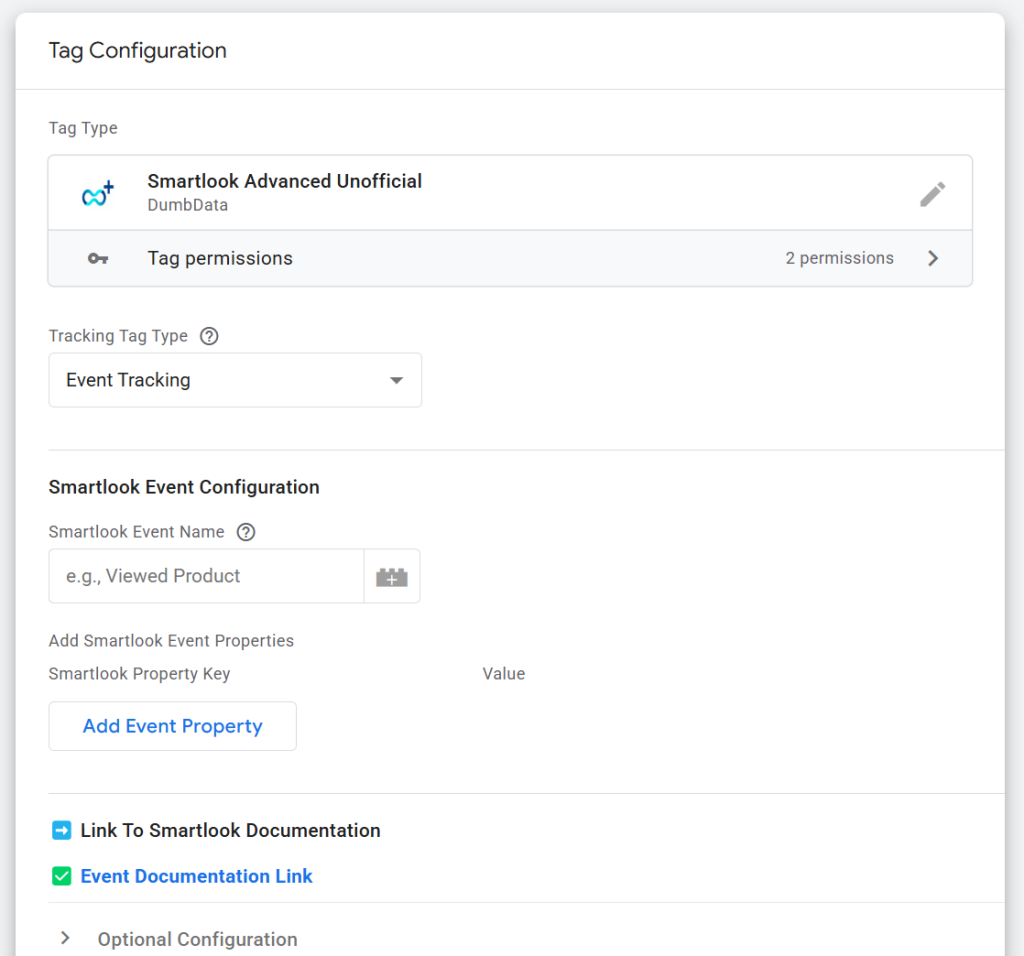Screen dimensions: 1024x956
Task: Click the help icon next to Tracking Tag Type
Action: [x=209, y=336]
